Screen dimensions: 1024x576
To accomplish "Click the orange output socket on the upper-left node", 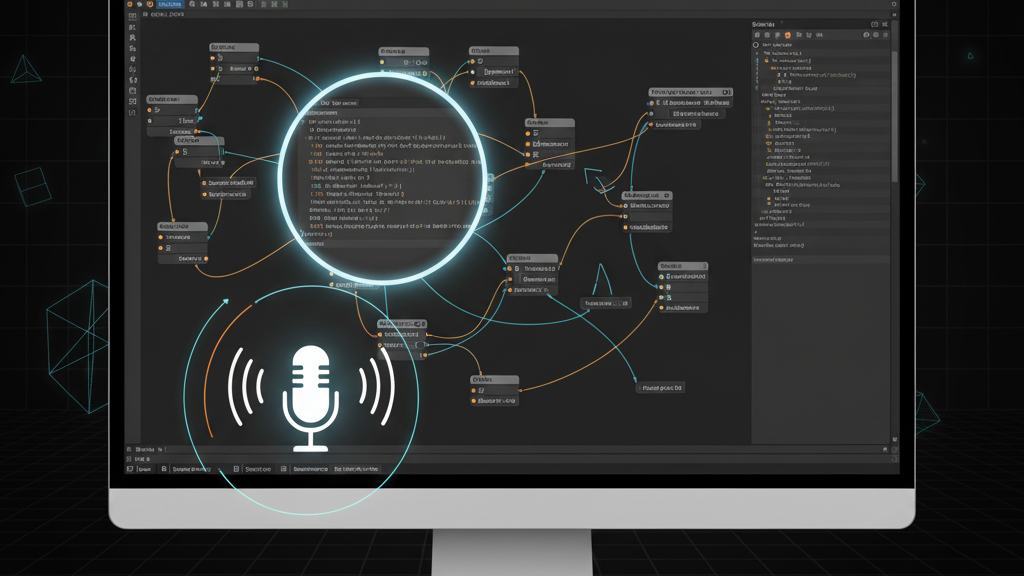I will pos(256,78).
